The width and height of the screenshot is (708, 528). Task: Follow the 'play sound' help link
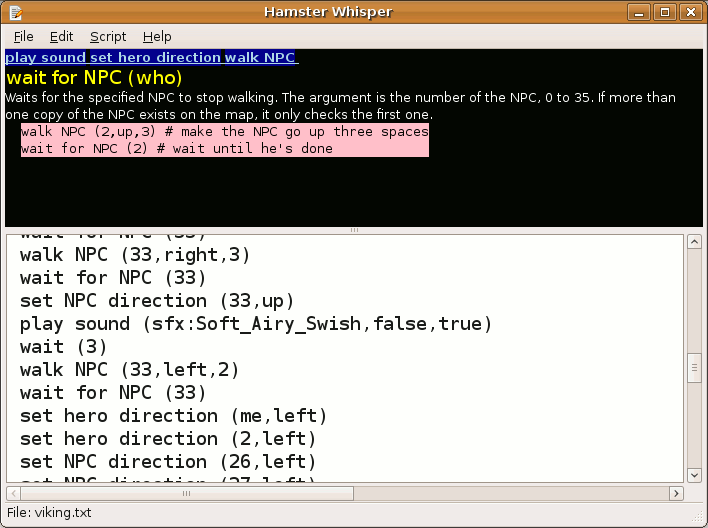tap(45, 57)
